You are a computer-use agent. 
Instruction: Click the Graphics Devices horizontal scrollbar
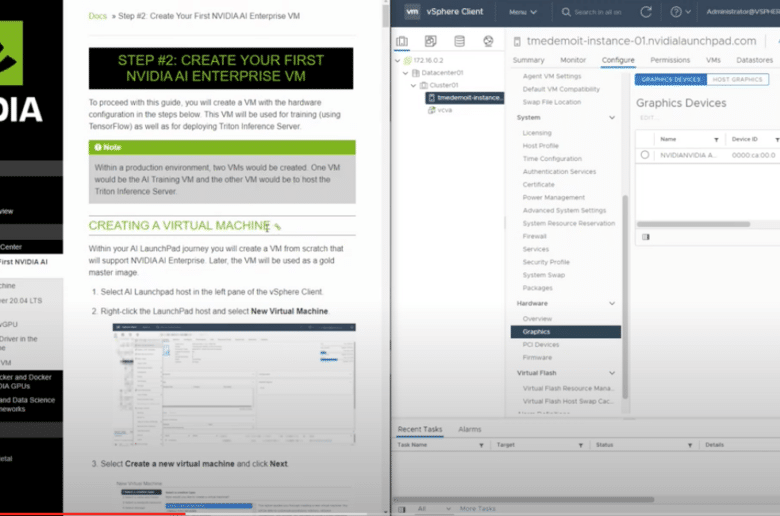click(x=693, y=224)
